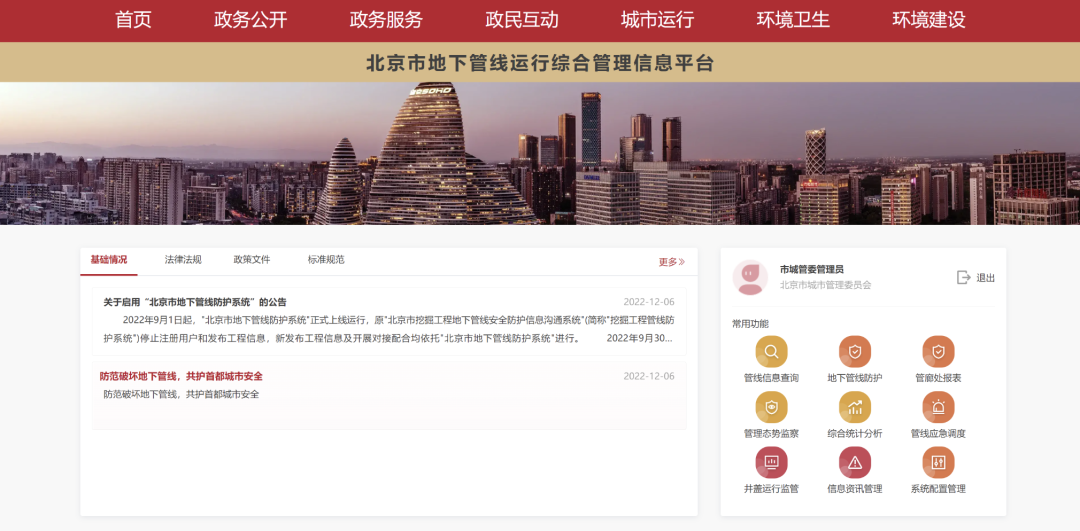Image resolution: width=1080 pixels, height=531 pixels.
Task: Open the 北京市地下管线防护系统 announcement article
Action: pos(195,302)
